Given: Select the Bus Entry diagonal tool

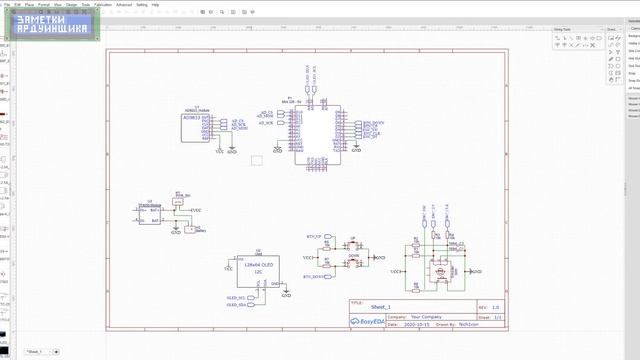Looking at the screenshot, I should [x=571, y=38].
